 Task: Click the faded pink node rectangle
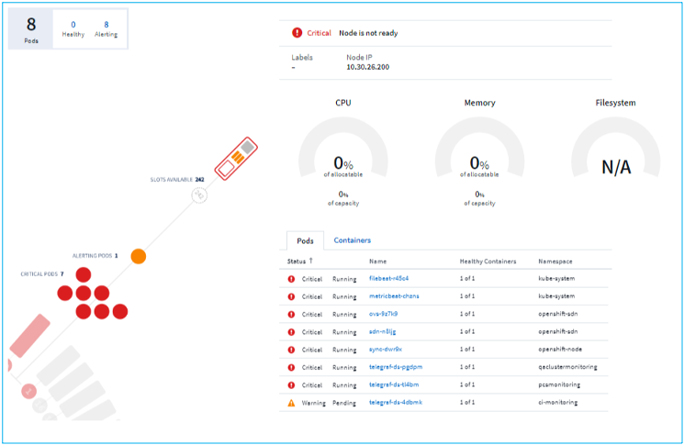[x=30, y=335]
